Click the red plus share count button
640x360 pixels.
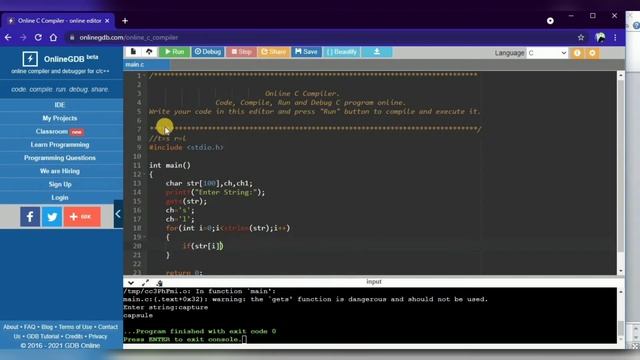tap(82, 216)
